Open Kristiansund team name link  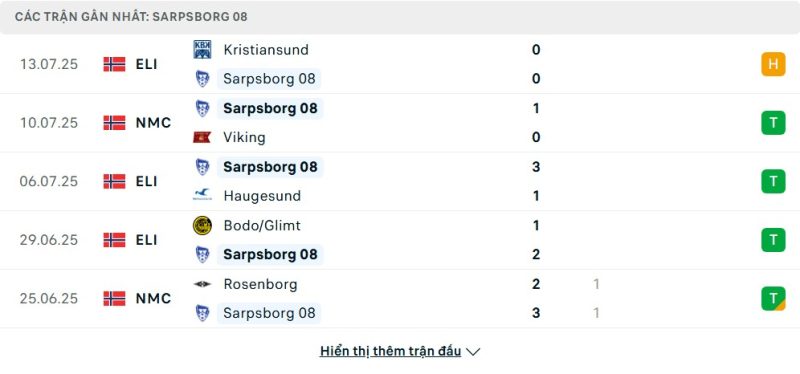266,49
